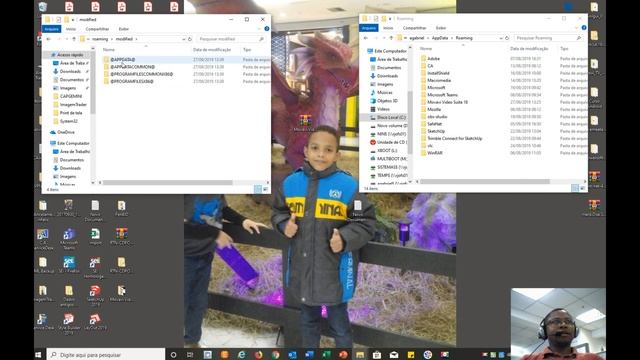
Task: Expand the ribbon in Roaming window
Action: pos(576,28)
